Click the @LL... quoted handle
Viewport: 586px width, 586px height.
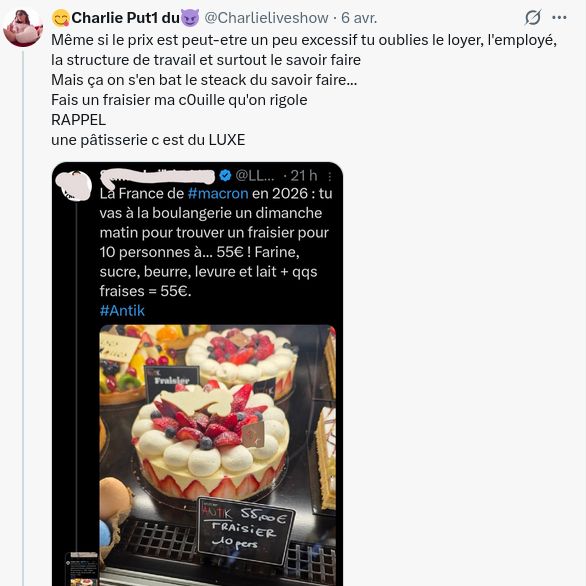[x=255, y=175]
